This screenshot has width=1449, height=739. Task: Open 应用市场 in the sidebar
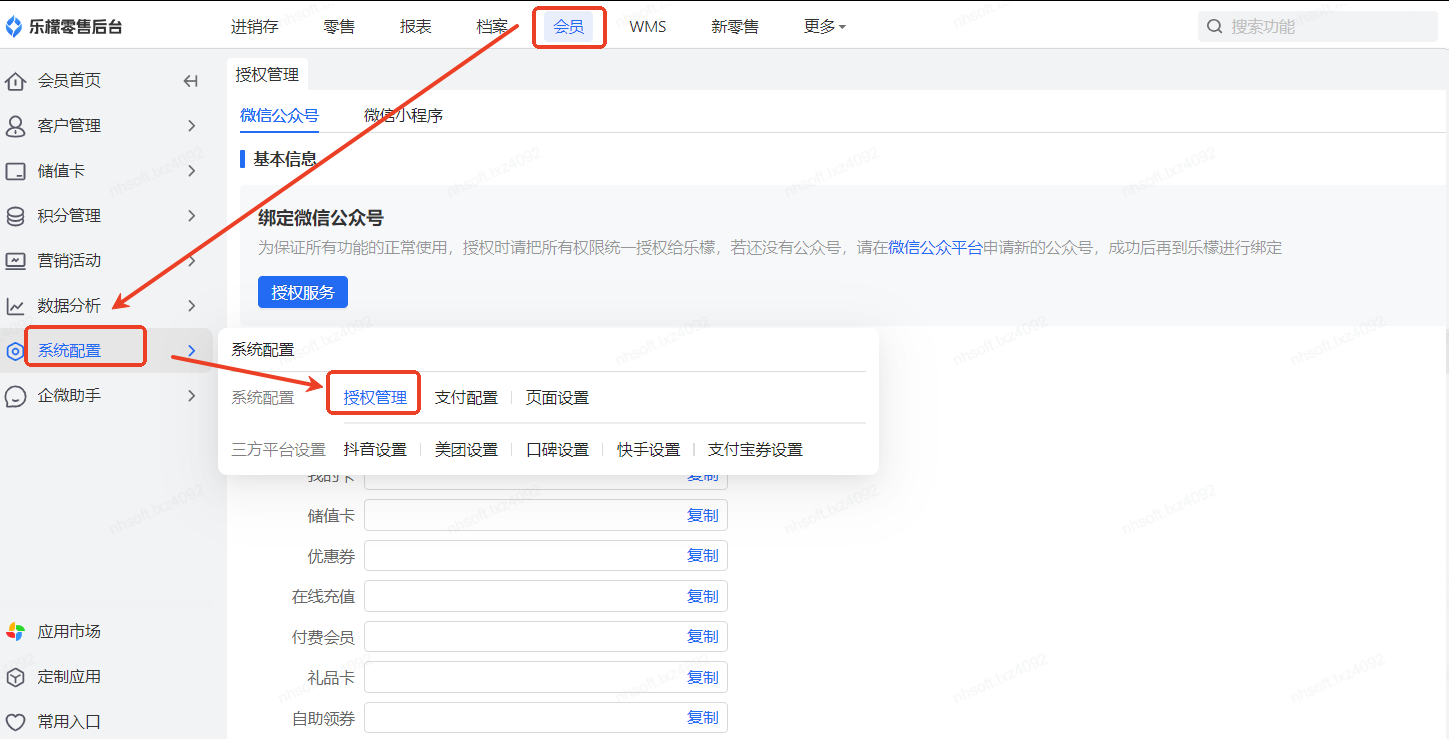click(69, 632)
